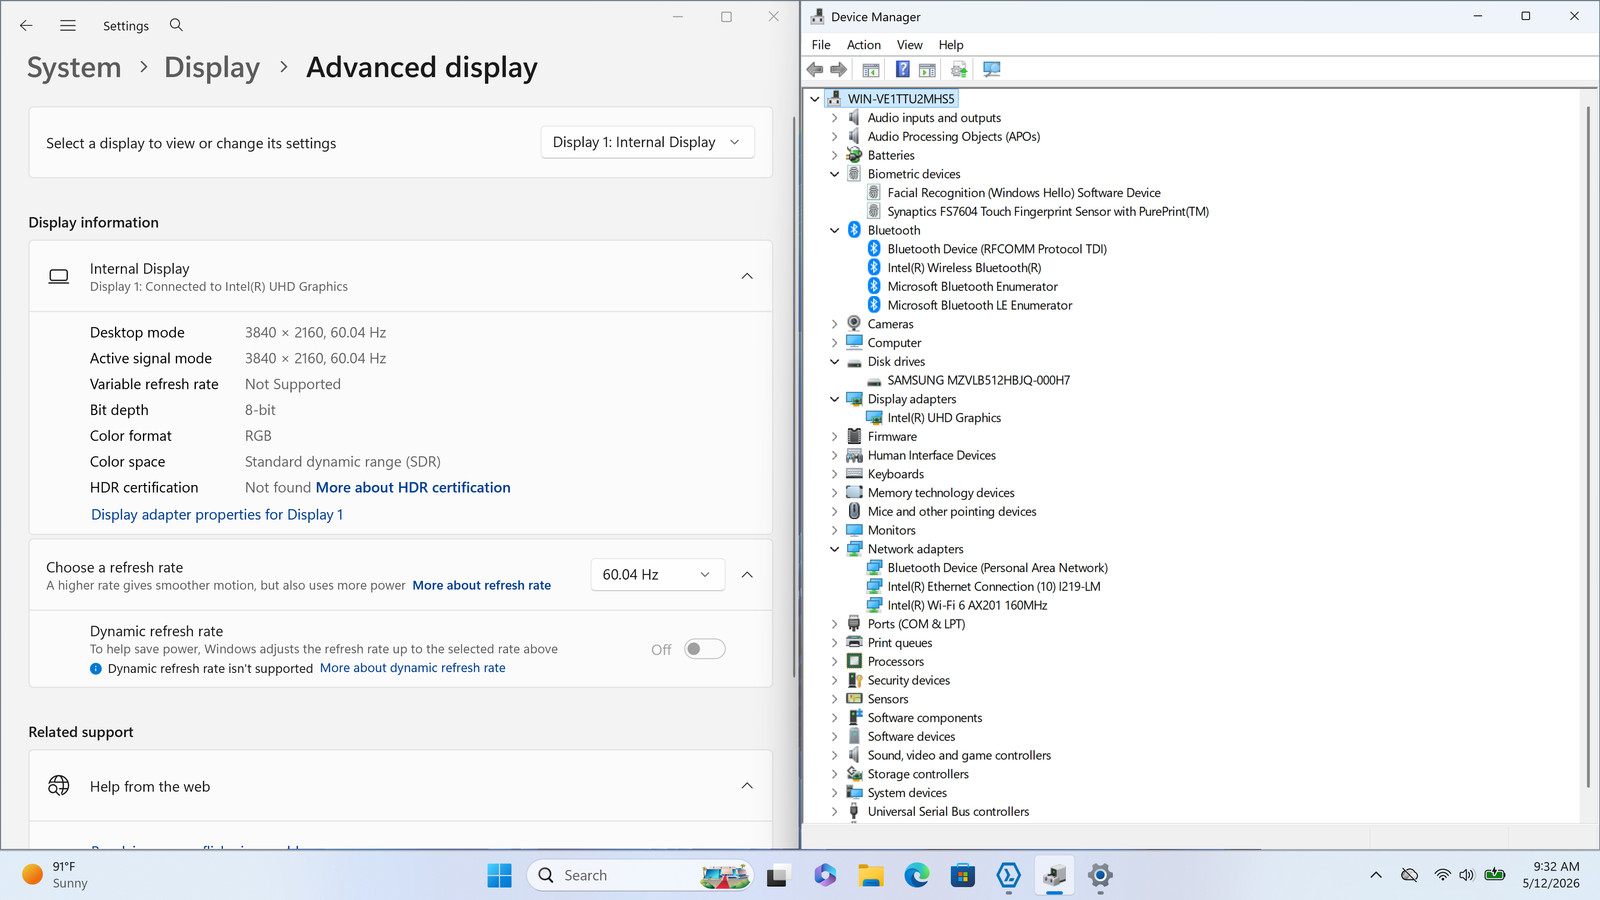Collapse the Bluetooth node
The image size is (1600, 900).
[834, 230]
